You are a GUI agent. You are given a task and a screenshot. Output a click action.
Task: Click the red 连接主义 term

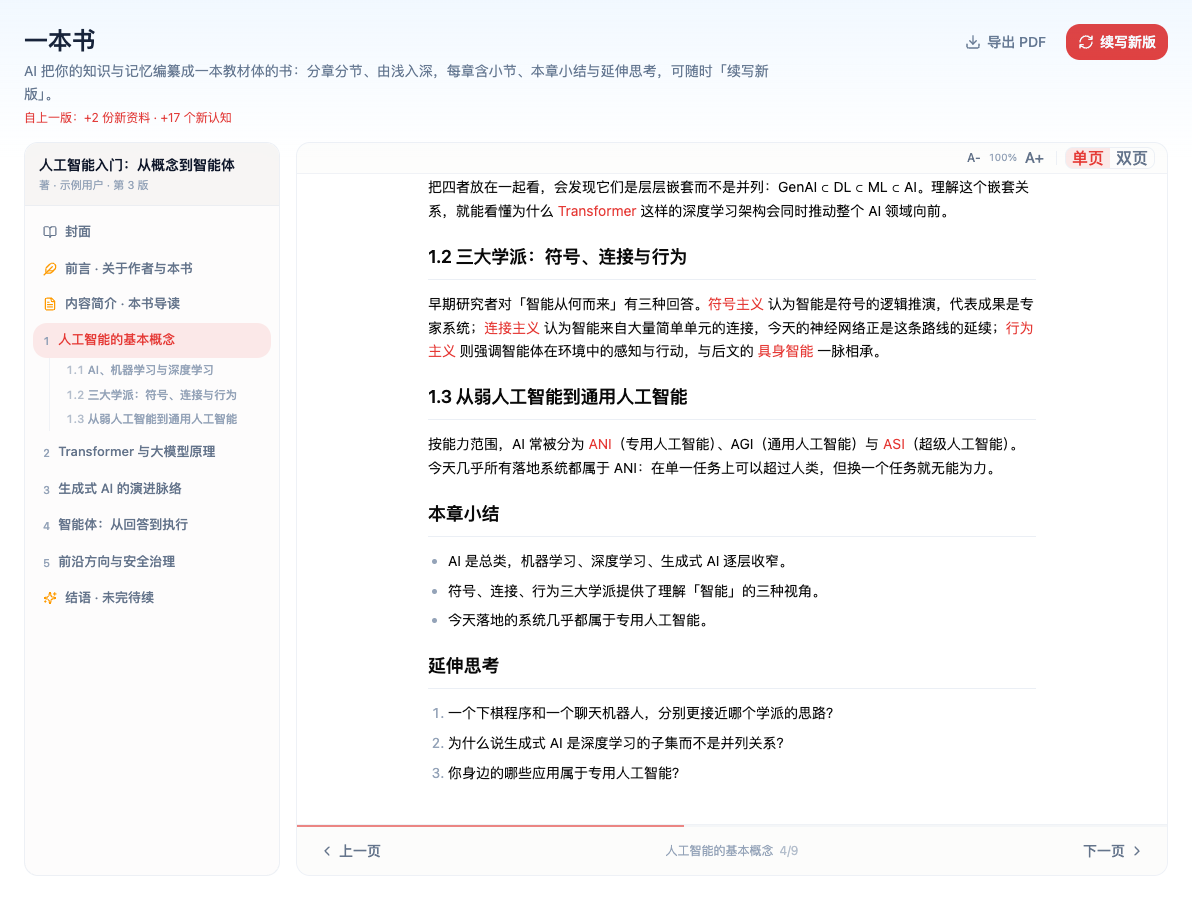(x=512, y=328)
